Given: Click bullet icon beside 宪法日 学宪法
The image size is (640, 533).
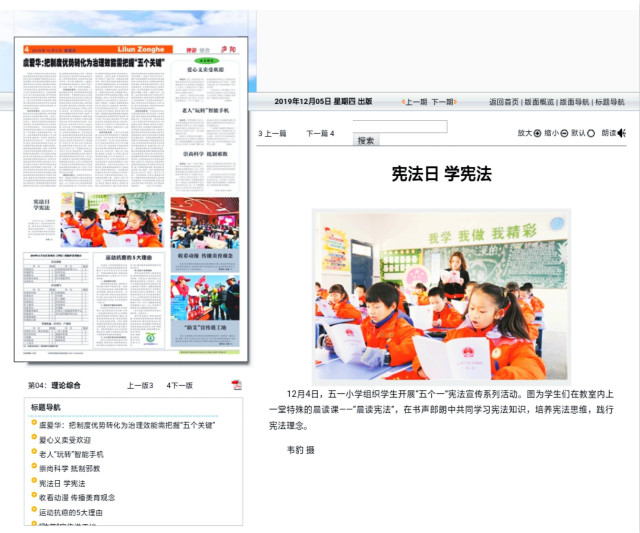Looking at the screenshot, I should 34,480.
